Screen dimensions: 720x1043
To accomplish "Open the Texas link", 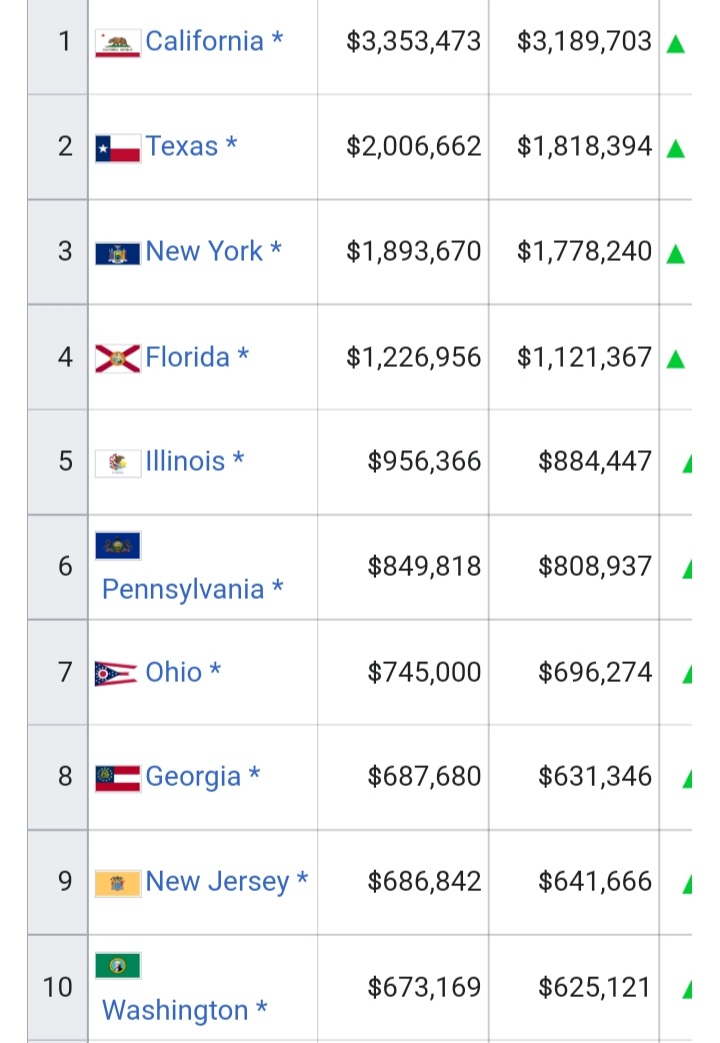I will (x=182, y=146).
